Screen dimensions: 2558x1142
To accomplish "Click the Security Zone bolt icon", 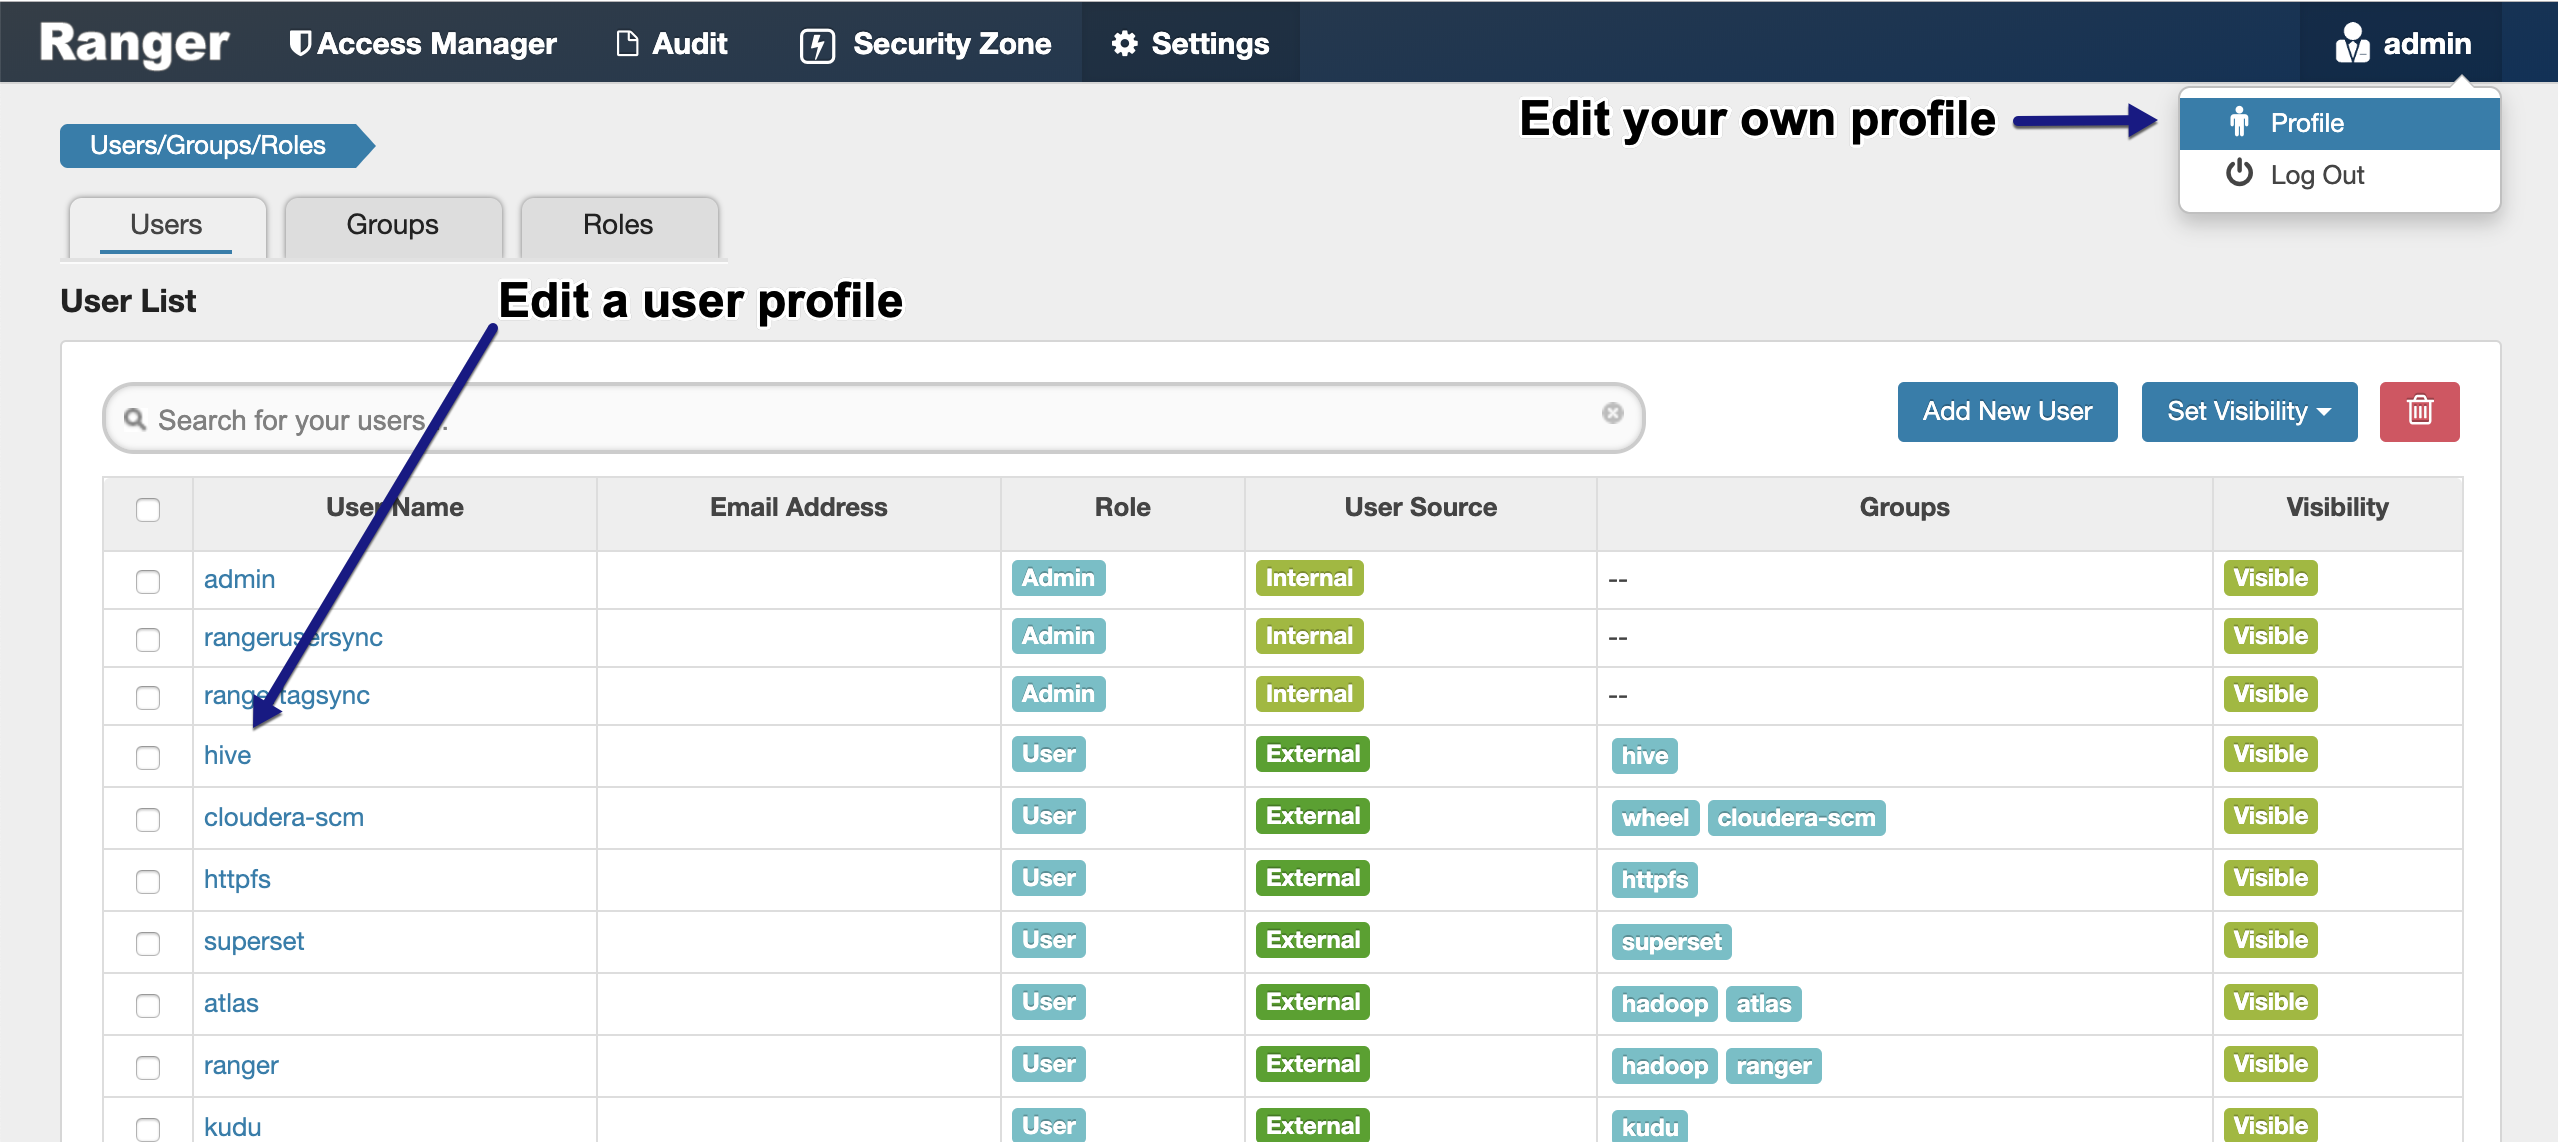I will point(817,45).
